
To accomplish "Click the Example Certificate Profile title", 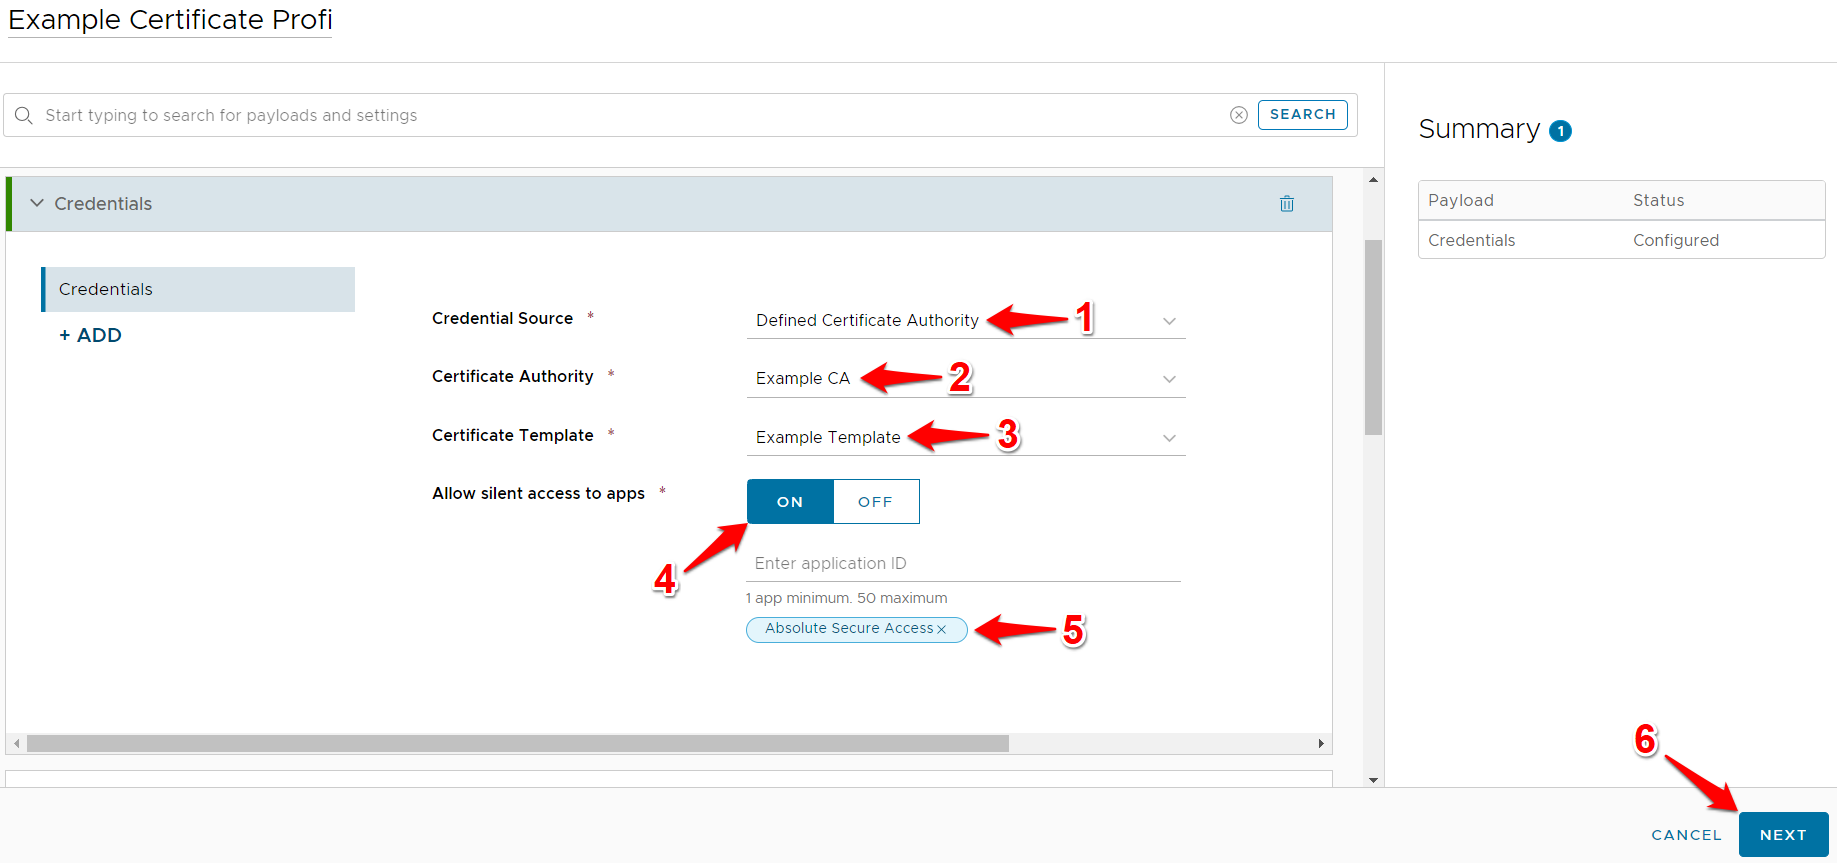I will [x=170, y=20].
